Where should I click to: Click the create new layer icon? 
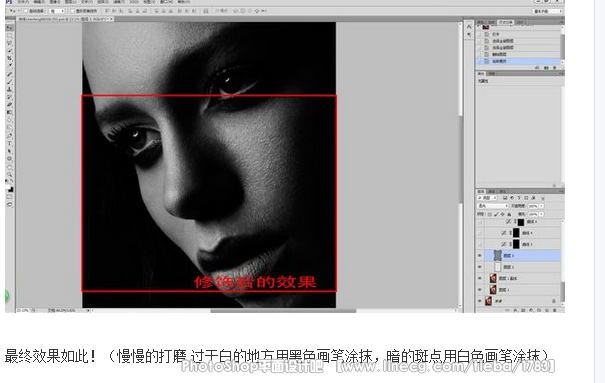pyautogui.click(x=547, y=310)
